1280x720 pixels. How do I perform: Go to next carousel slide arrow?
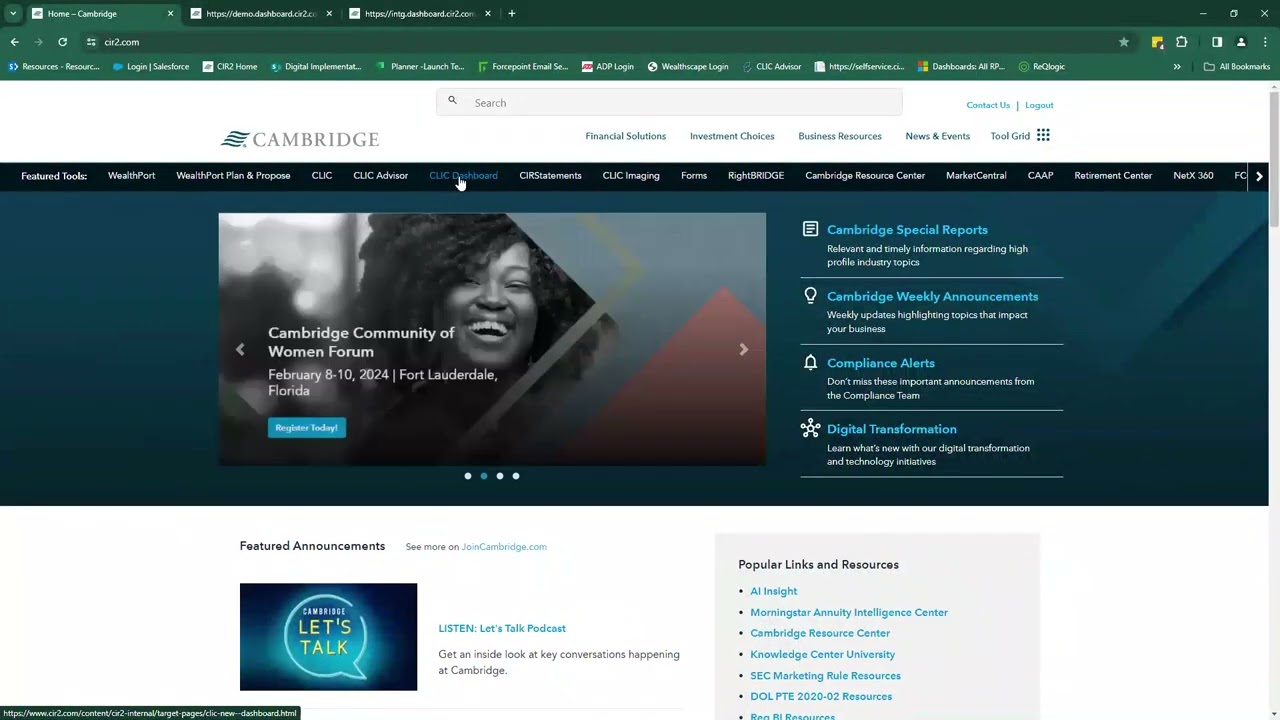(x=743, y=349)
